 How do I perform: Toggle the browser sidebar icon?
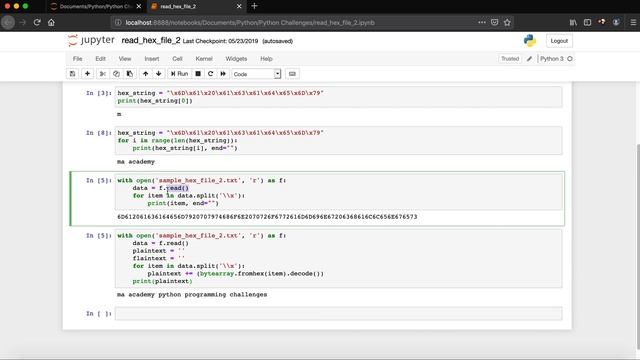point(587,22)
